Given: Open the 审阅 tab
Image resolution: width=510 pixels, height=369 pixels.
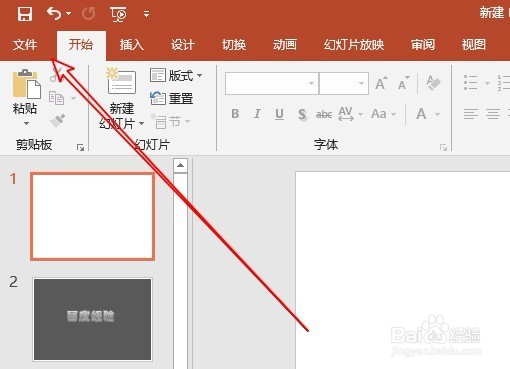Looking at the screenshot, I should (x=423, y=45).
